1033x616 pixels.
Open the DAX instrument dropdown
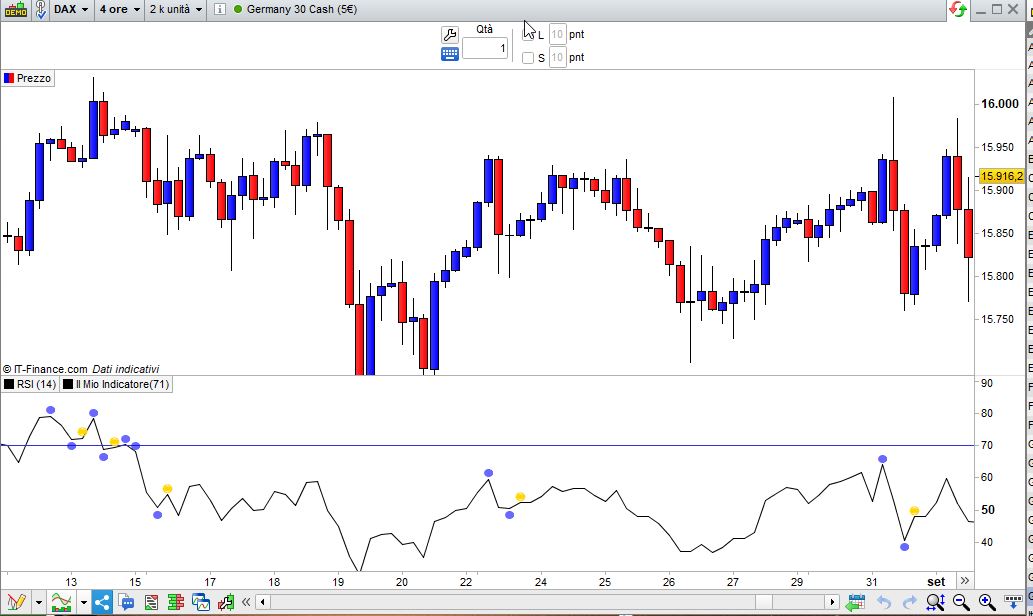70,9
